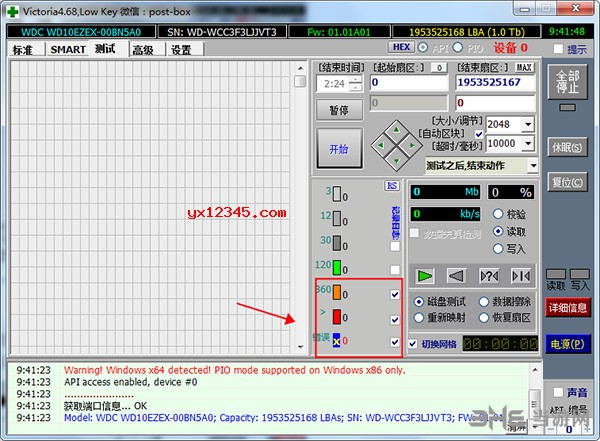Select the 读取 read radio option
Image resolution: width=600 pixels, height=441 pixels.
pos(498,231)
